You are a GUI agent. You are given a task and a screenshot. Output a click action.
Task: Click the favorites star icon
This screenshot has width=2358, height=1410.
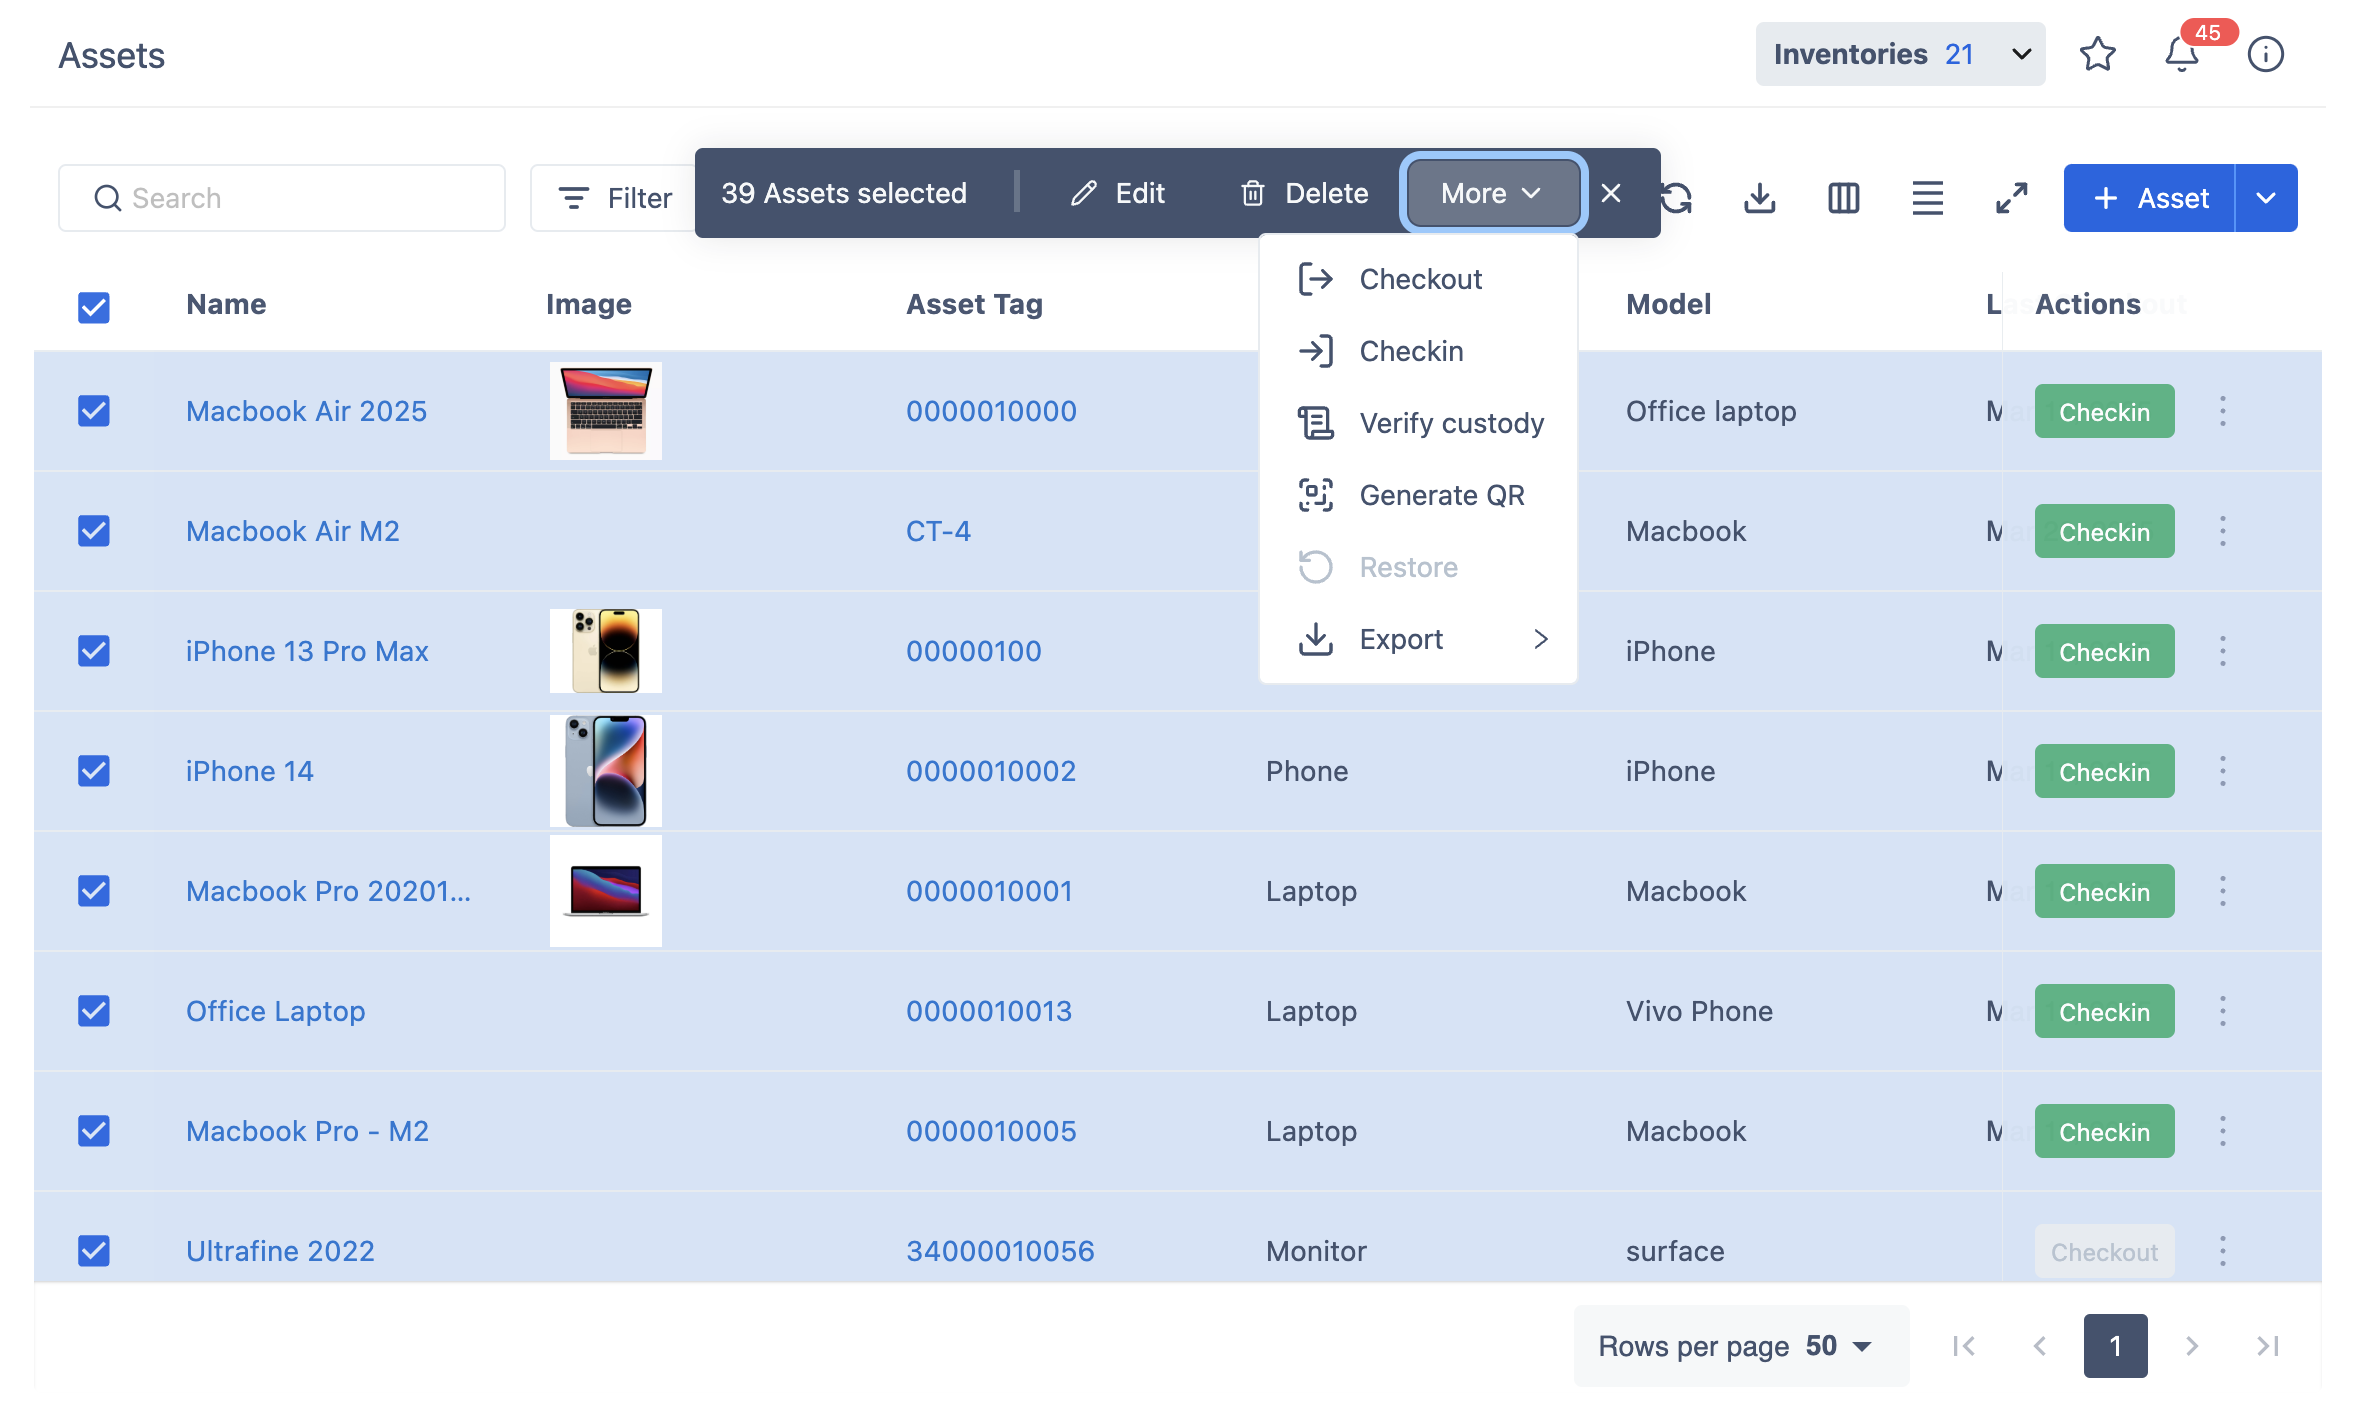tap(2097, 54)
